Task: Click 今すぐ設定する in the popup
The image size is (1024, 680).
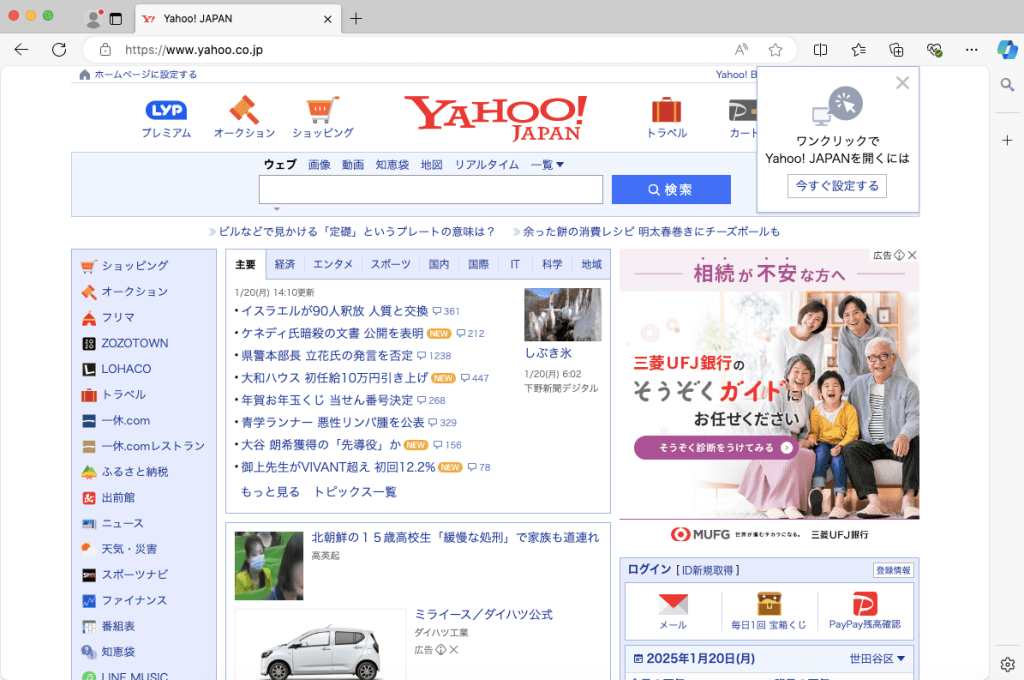Action: (837, 186)
